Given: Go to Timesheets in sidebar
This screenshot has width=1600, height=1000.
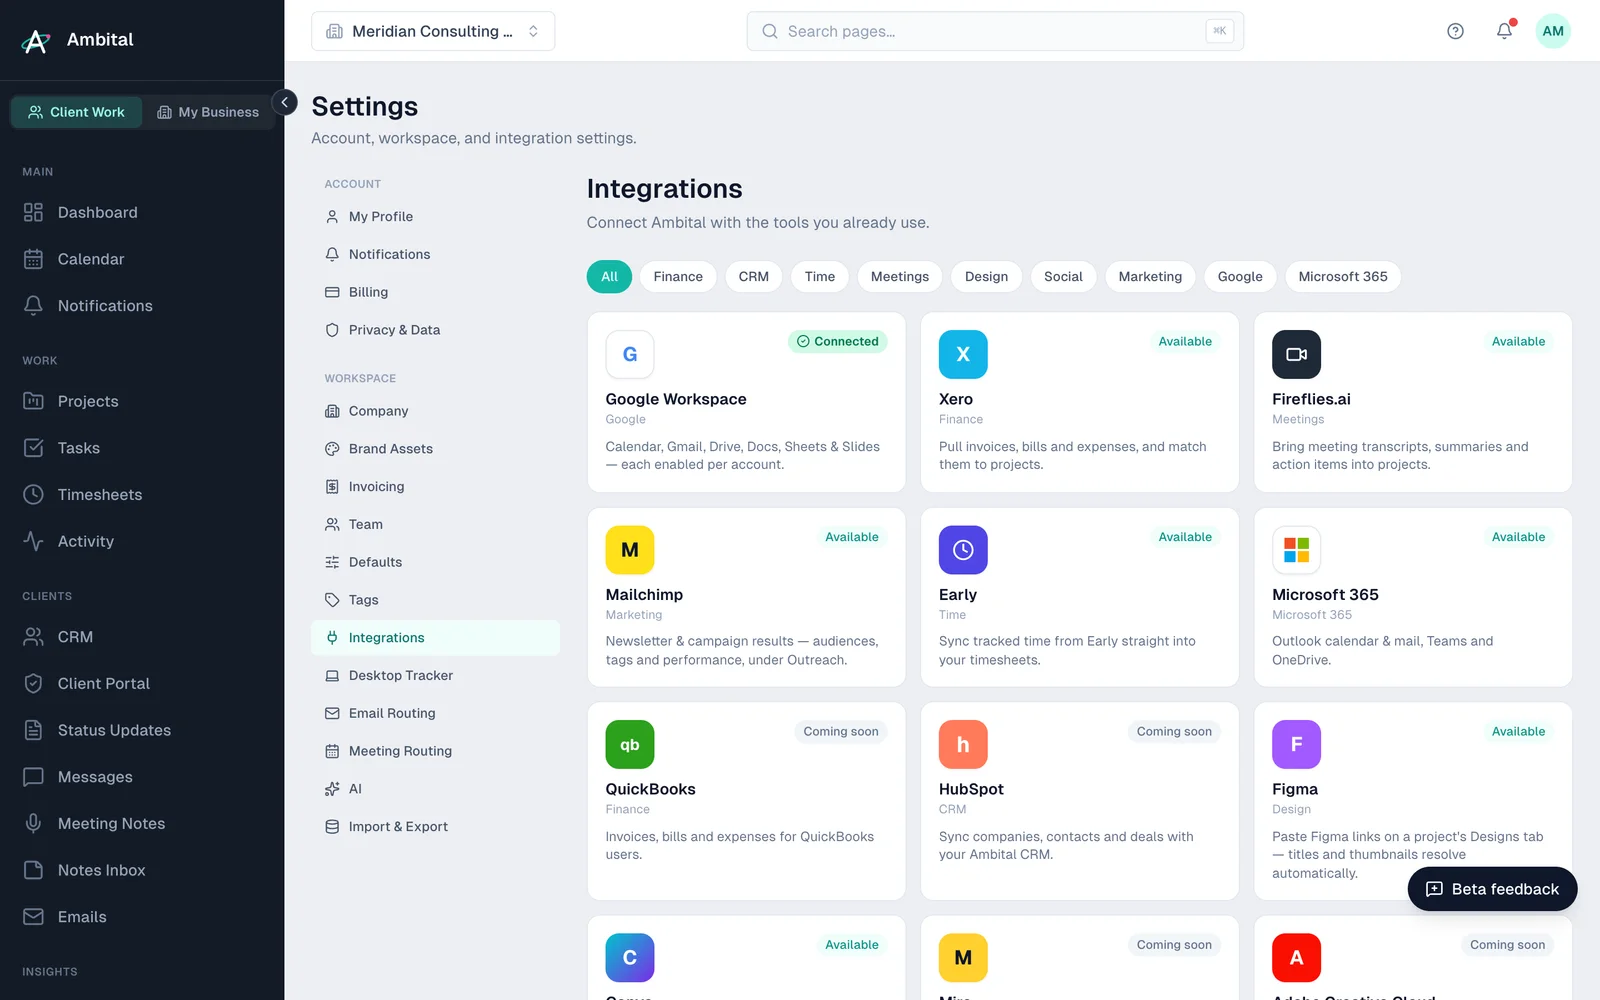Looking at the screenshot, I should [142, 495].
